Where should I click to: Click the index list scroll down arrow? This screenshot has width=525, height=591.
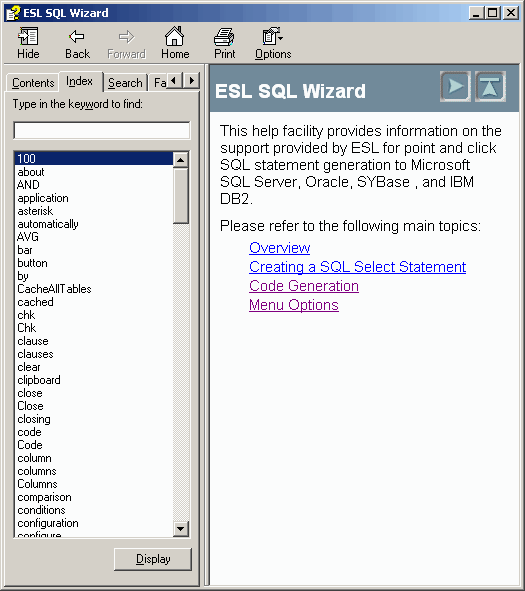click(181, 529)
